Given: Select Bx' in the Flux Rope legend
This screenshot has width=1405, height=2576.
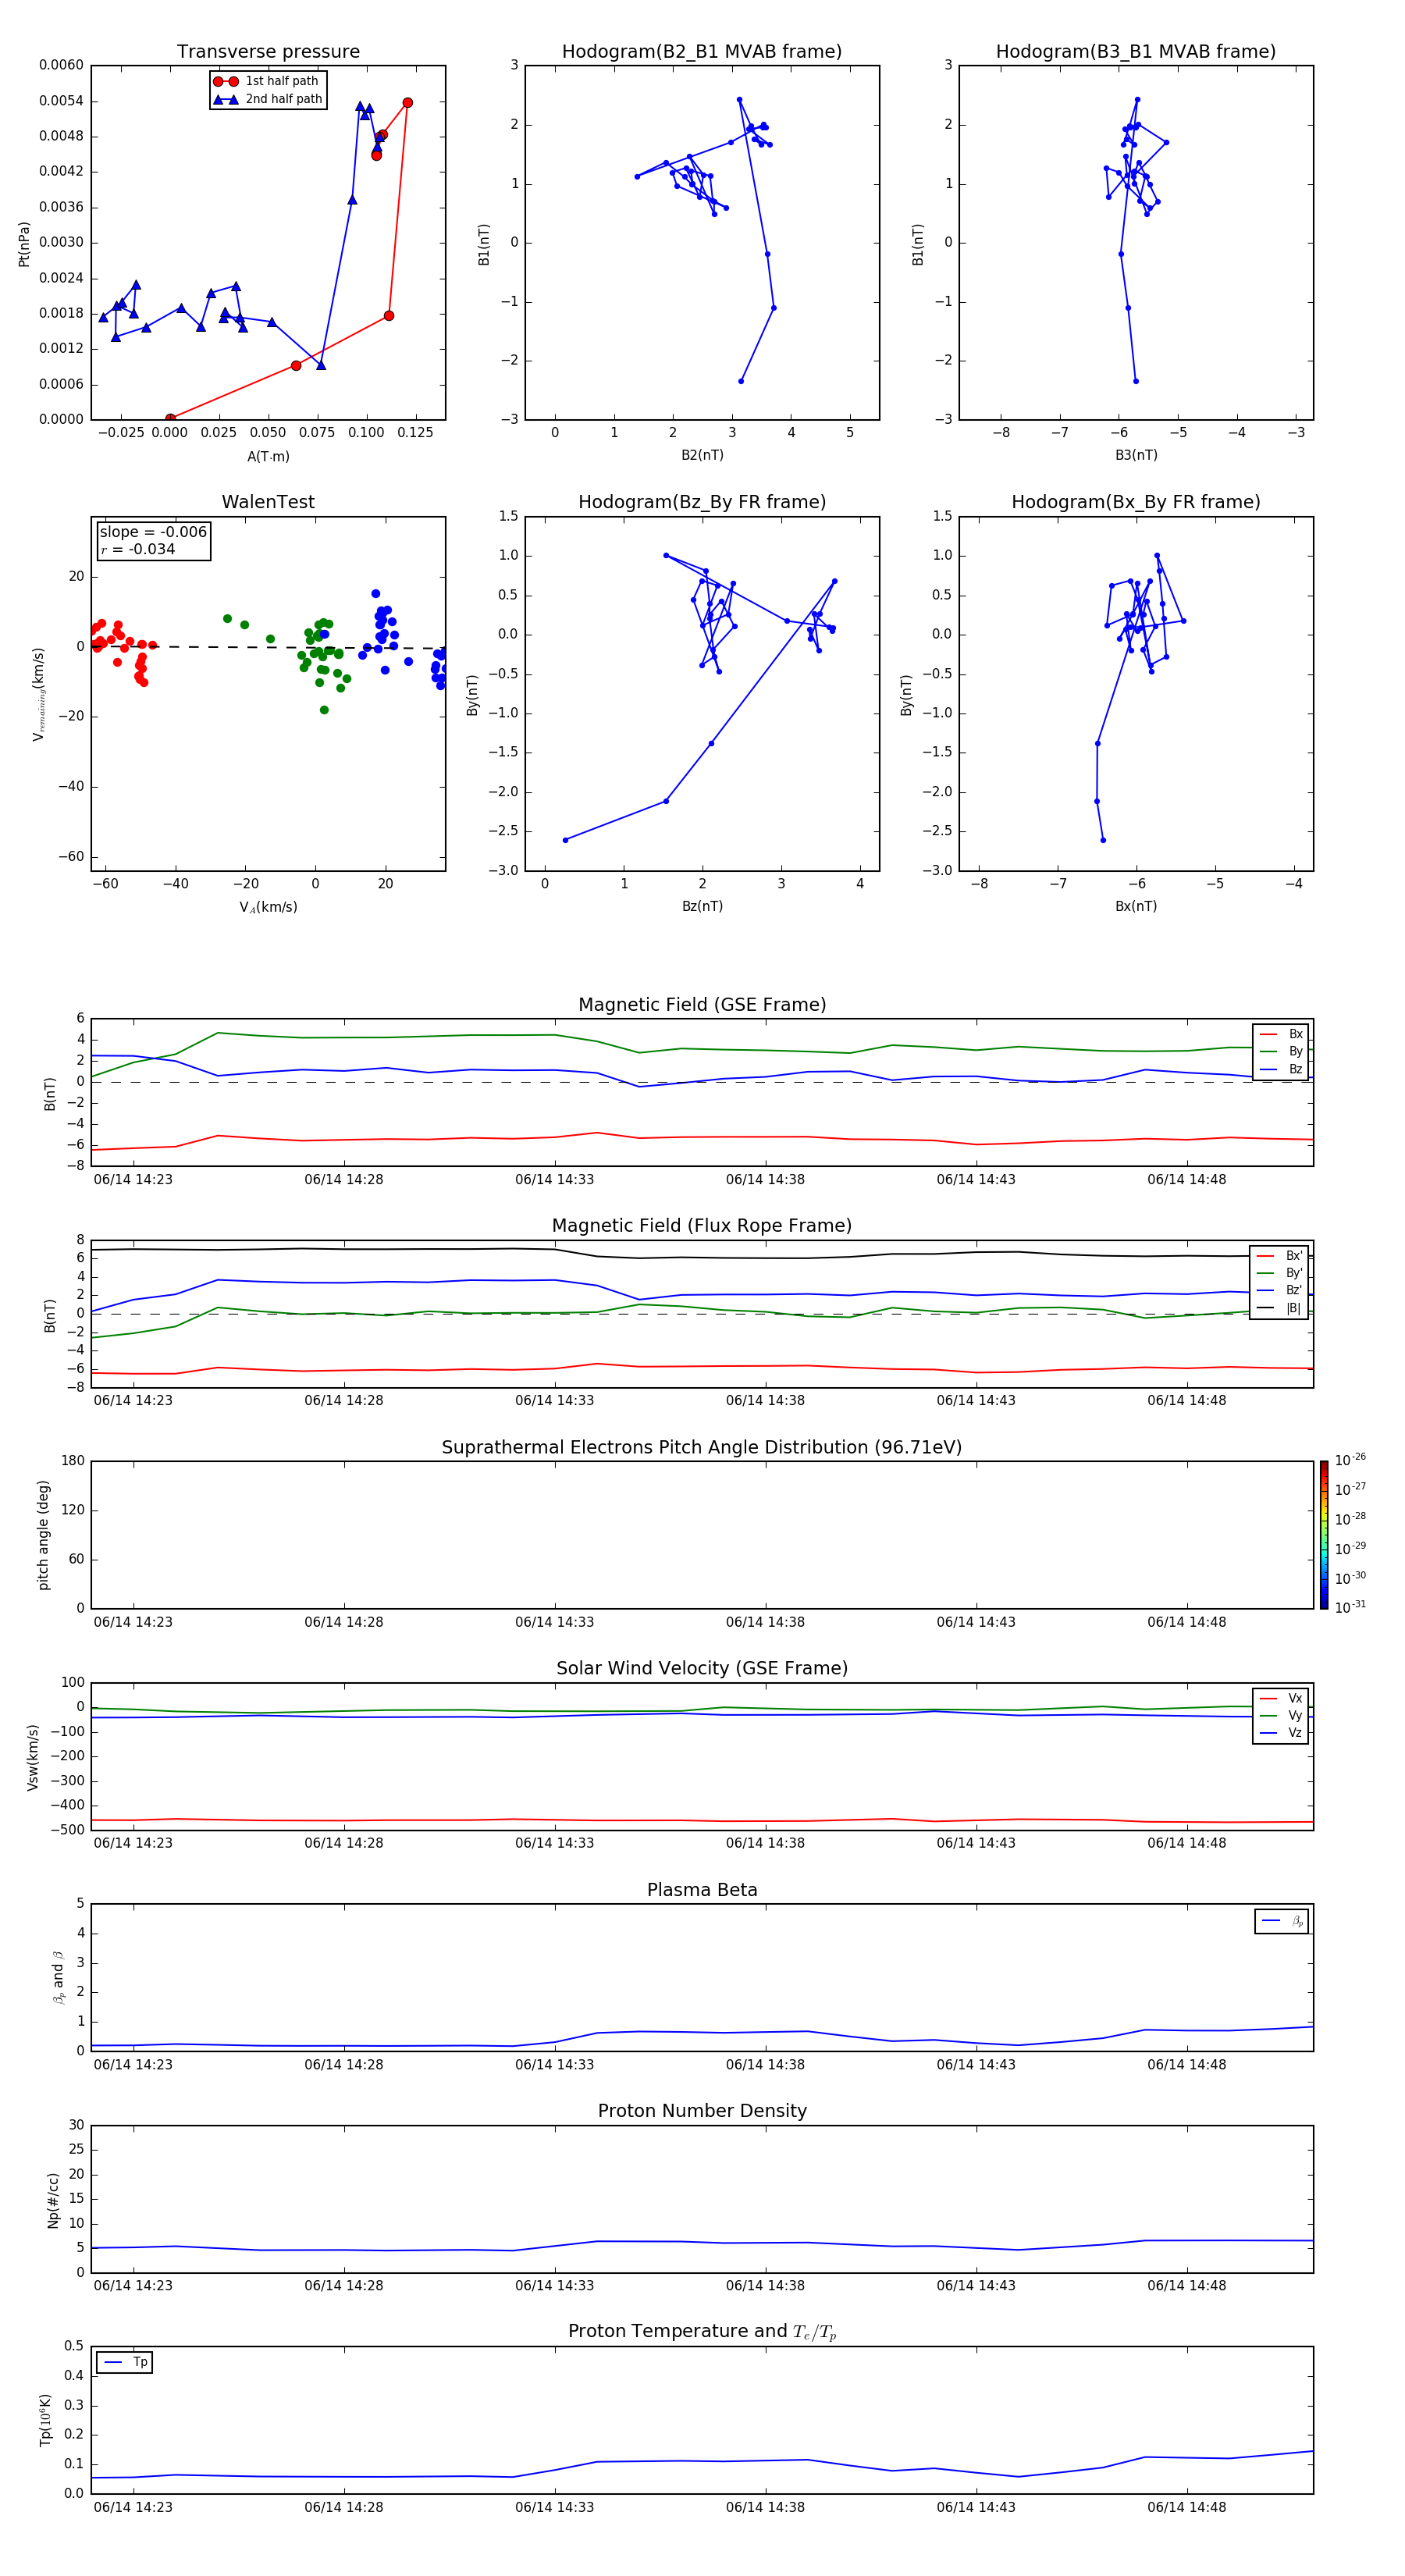Looking at the screenshot, I should (x=1280, y=1256).
